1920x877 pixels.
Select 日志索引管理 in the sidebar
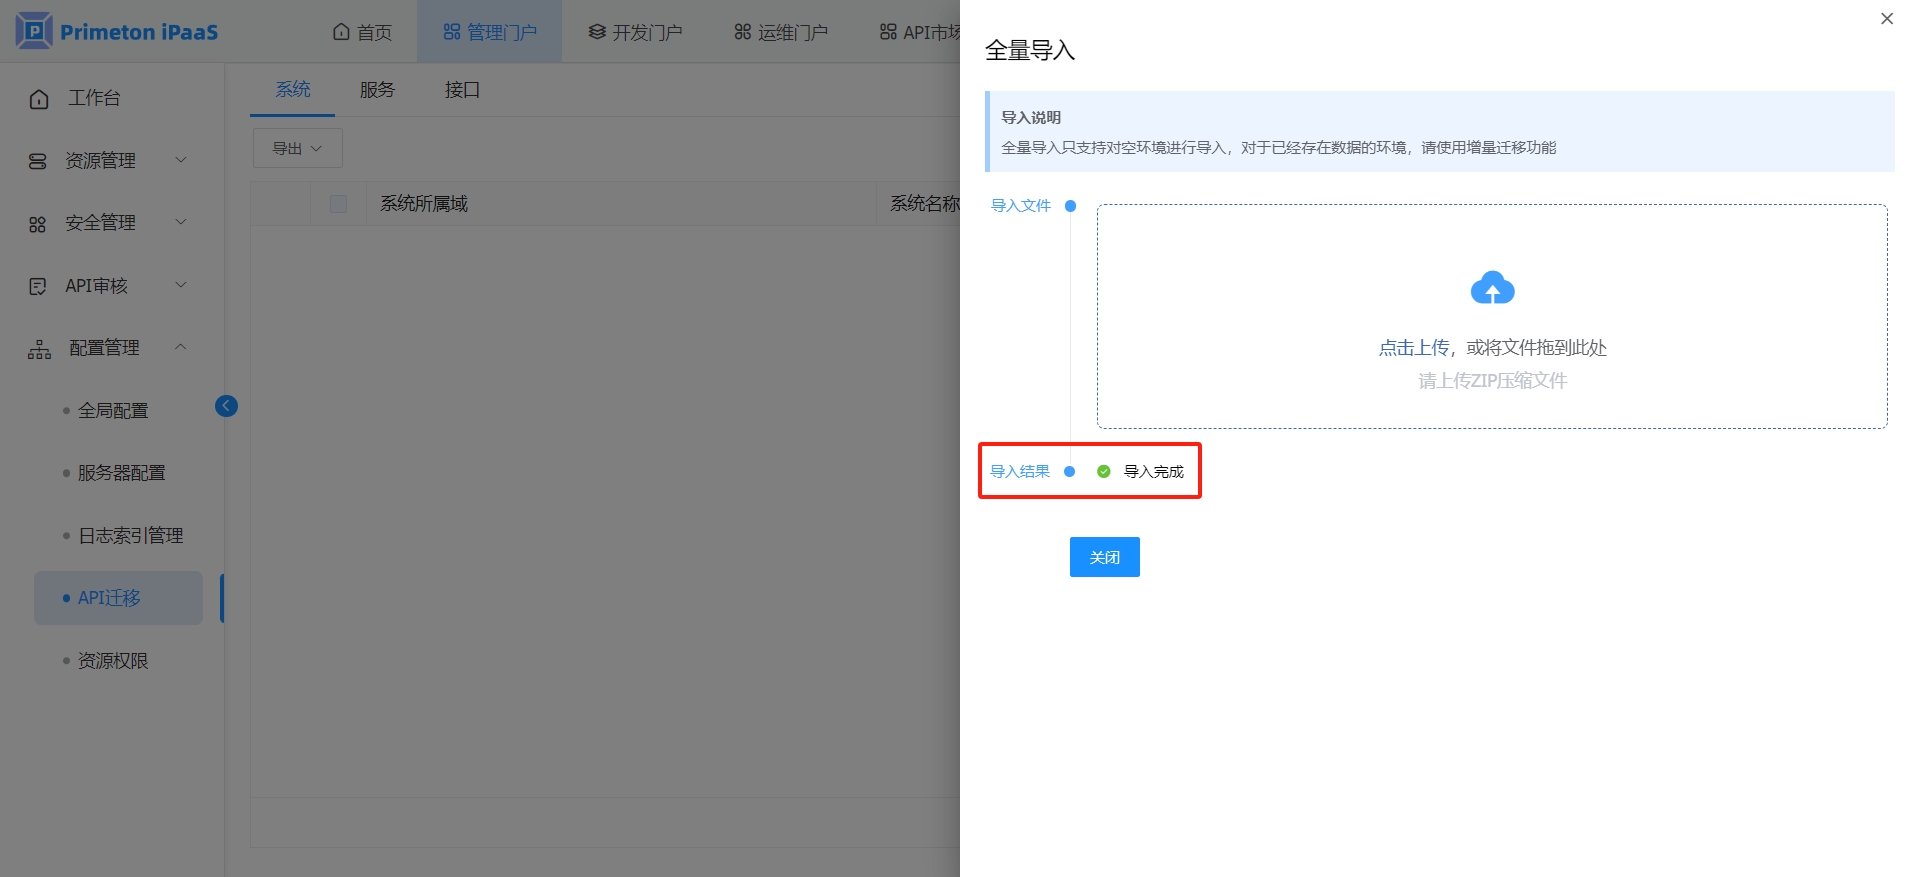[x=130, y=536]
